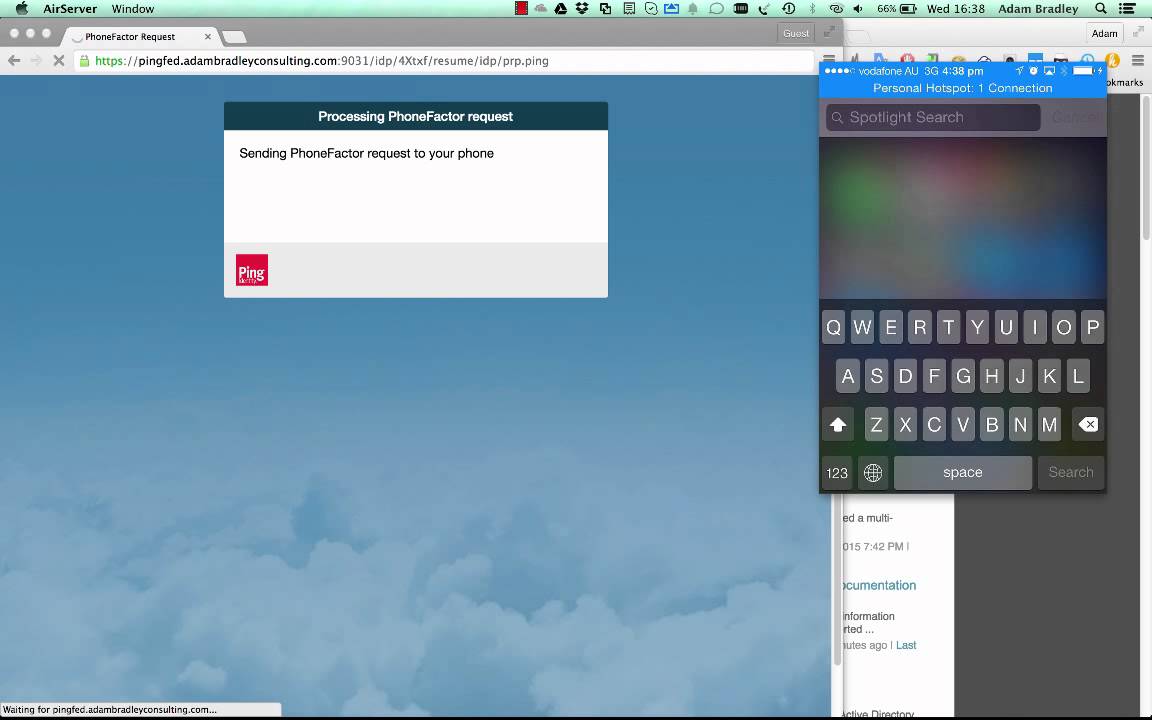This screenshot has height=720, width=1152.
Task: Click the Guest profile button
Action: pos(796,33)
